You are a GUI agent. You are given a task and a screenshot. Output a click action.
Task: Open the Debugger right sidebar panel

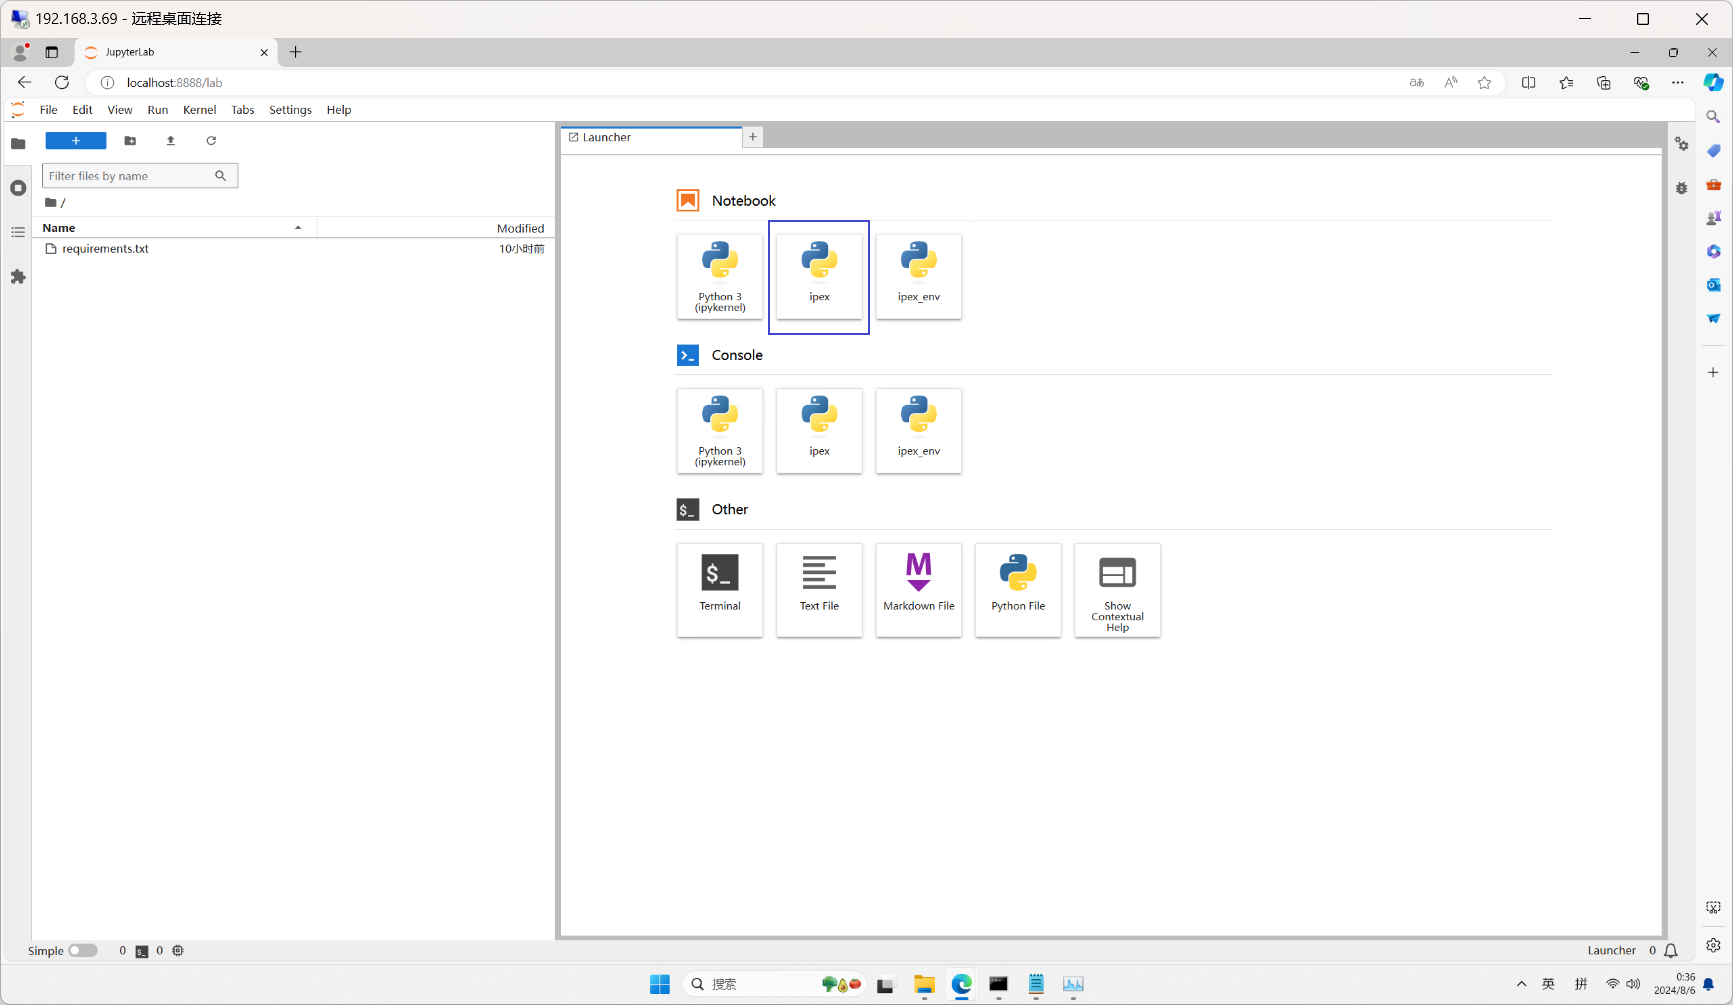click(1682, 188)
